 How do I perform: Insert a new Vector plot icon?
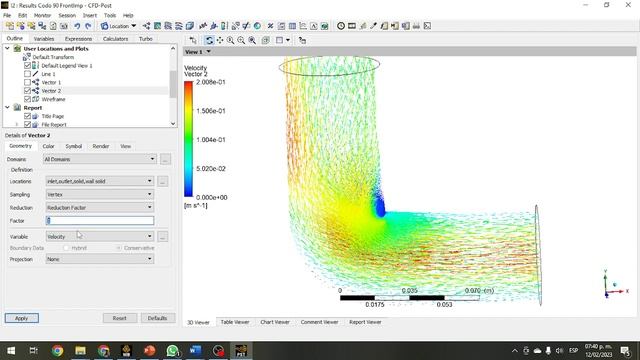[147, 26]
